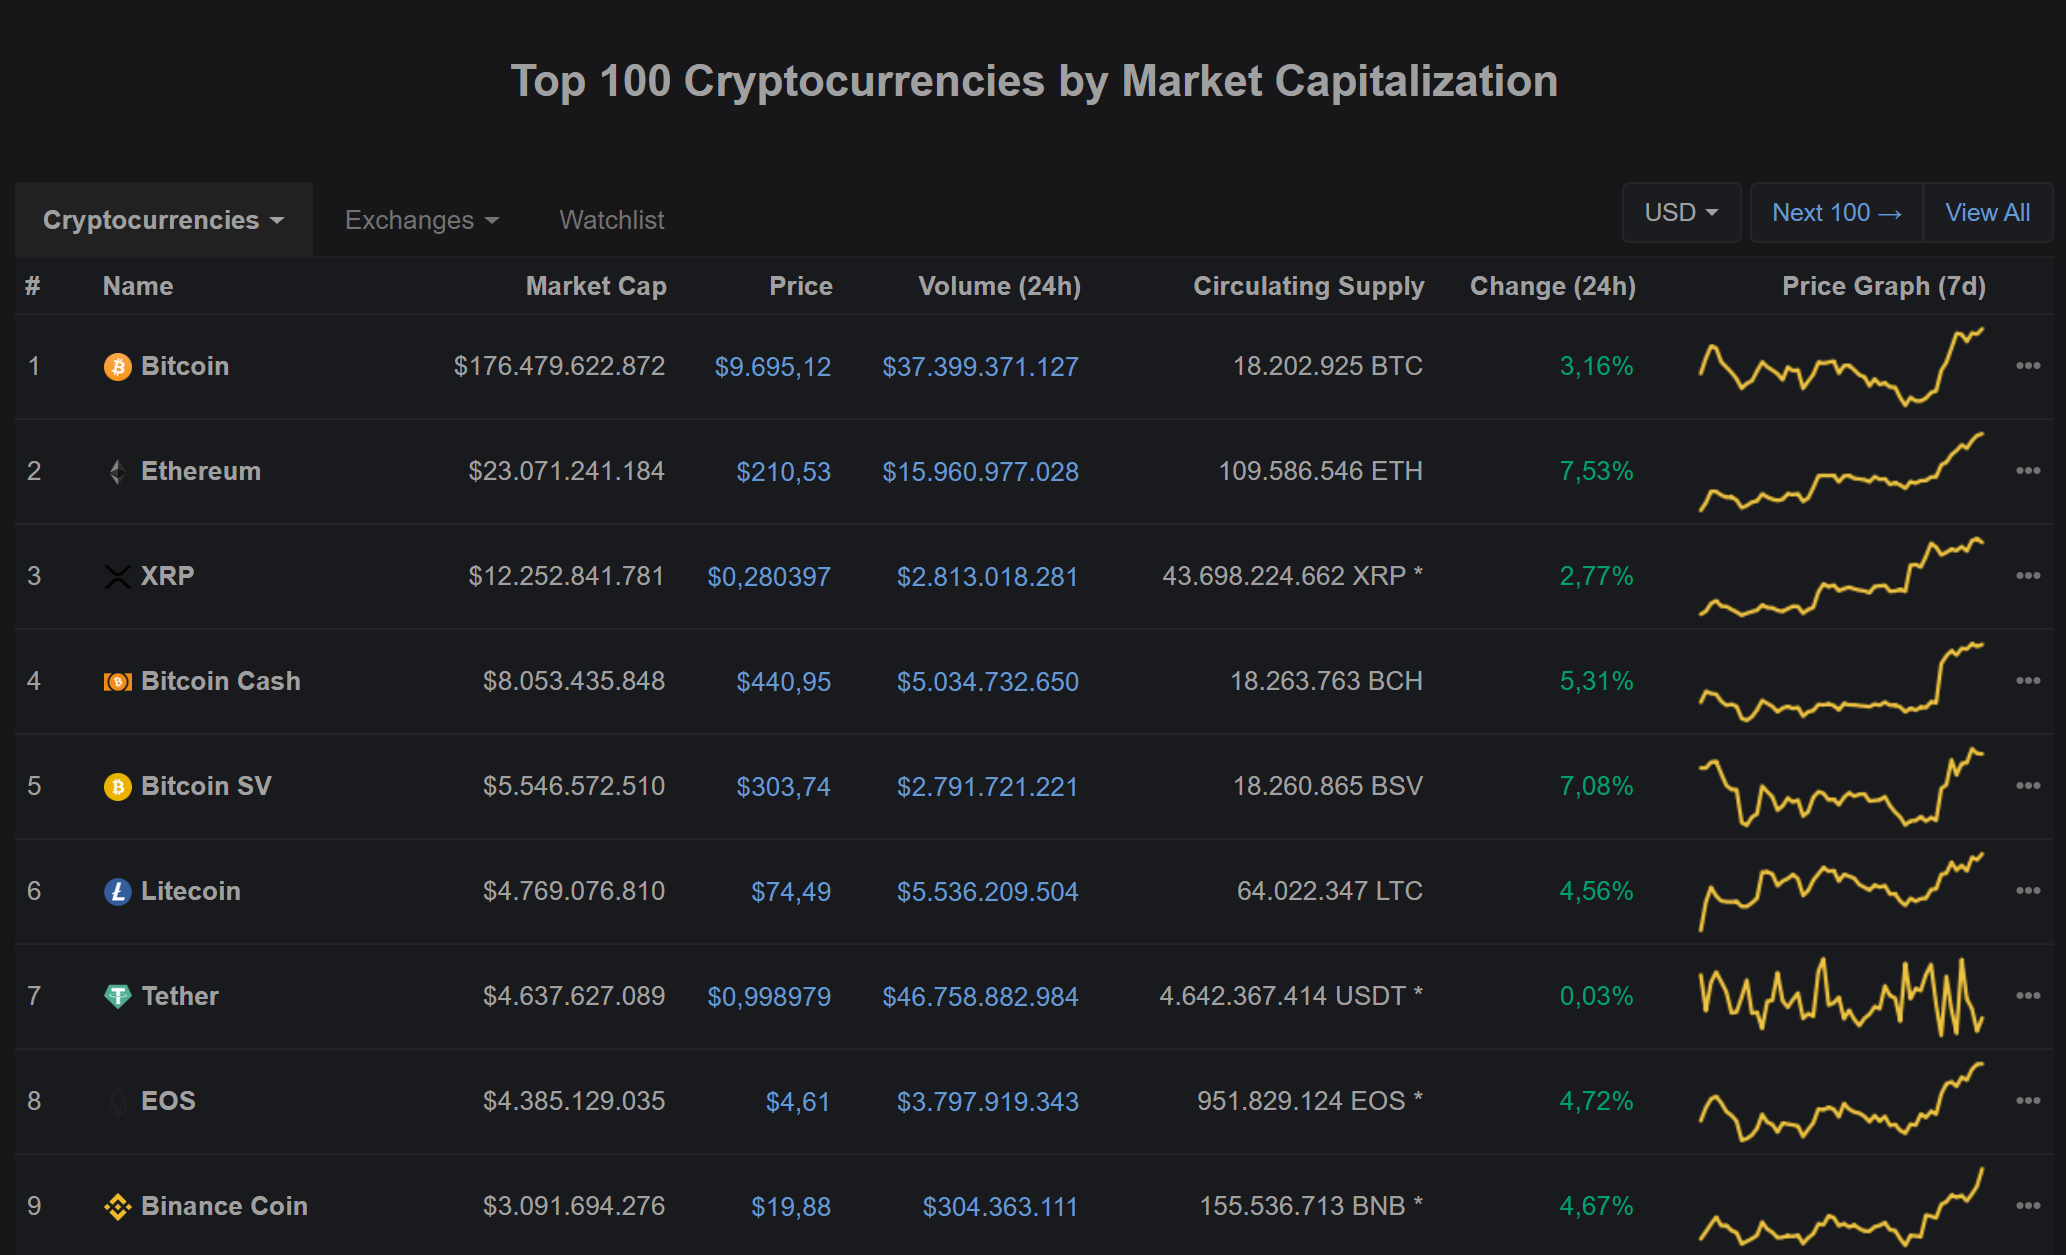Viewport: 2066px width, 1255px height.
Task: Open the USD currency selector
Action: click(x=1681, y=213)
